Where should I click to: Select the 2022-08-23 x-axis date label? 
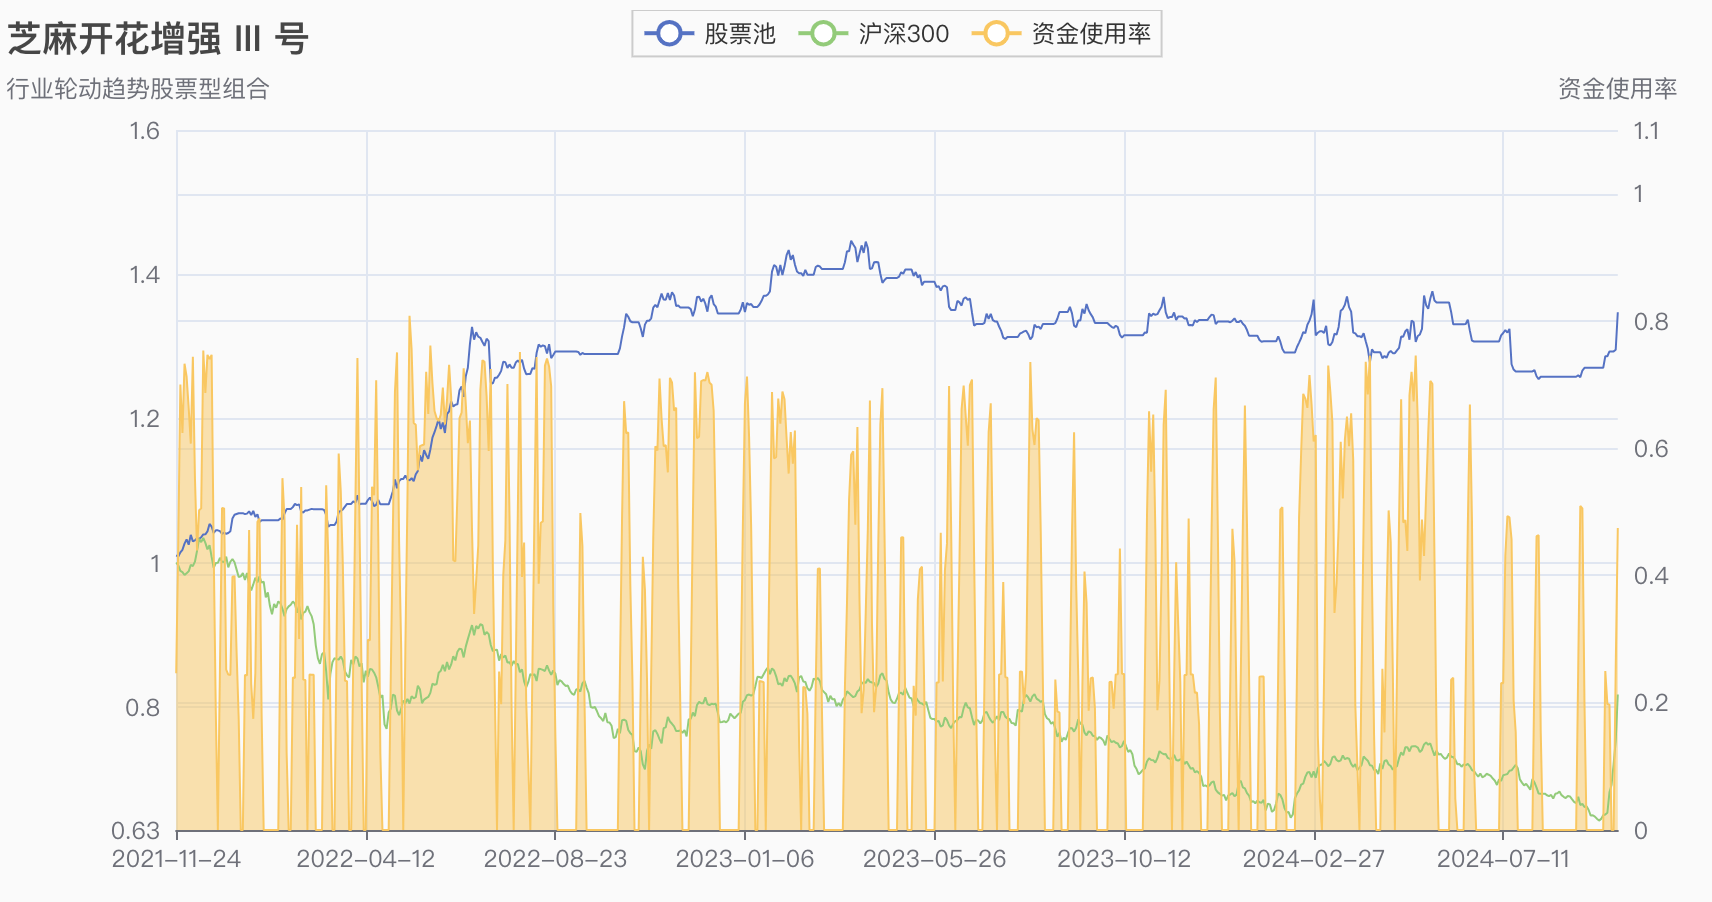(555, 859)
